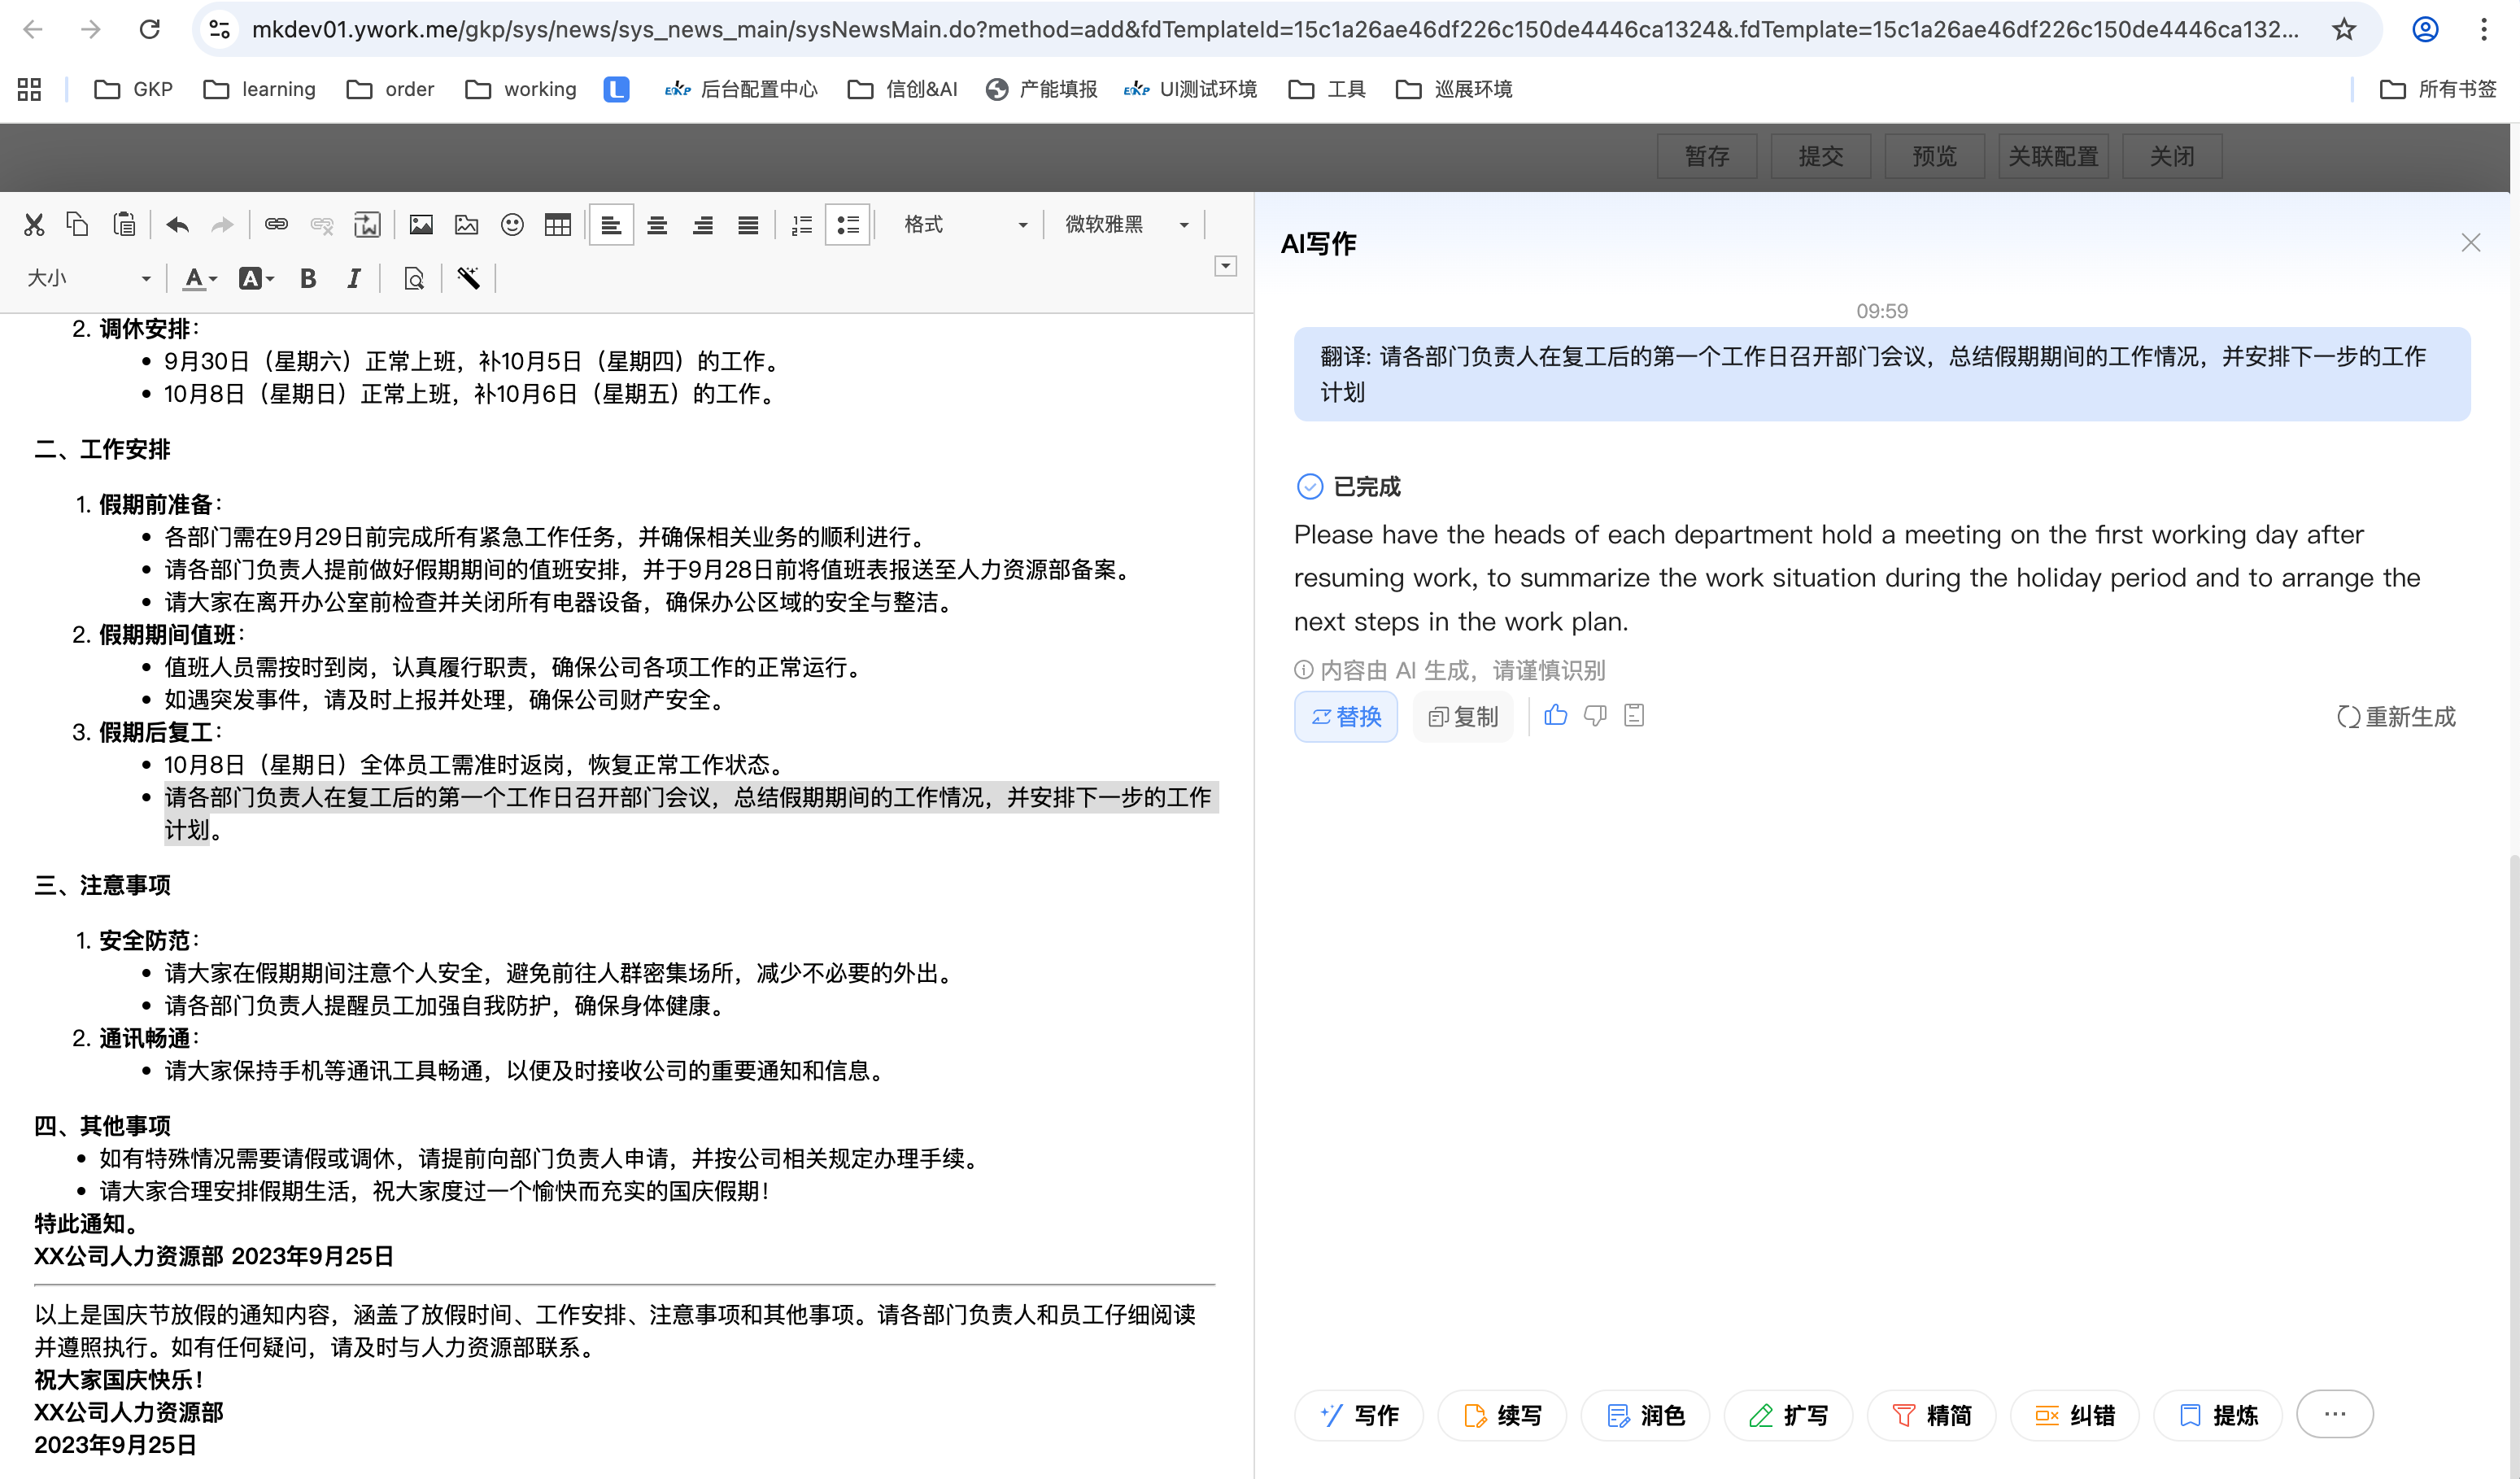Click the magic wand toolbar icon

pyautogui.click(x=468, y=279)
